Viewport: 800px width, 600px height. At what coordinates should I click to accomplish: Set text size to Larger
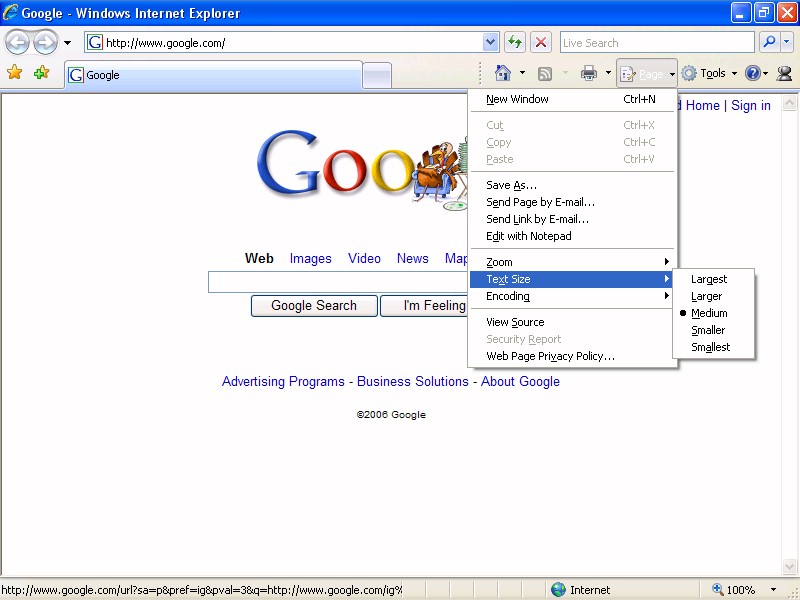714,296
